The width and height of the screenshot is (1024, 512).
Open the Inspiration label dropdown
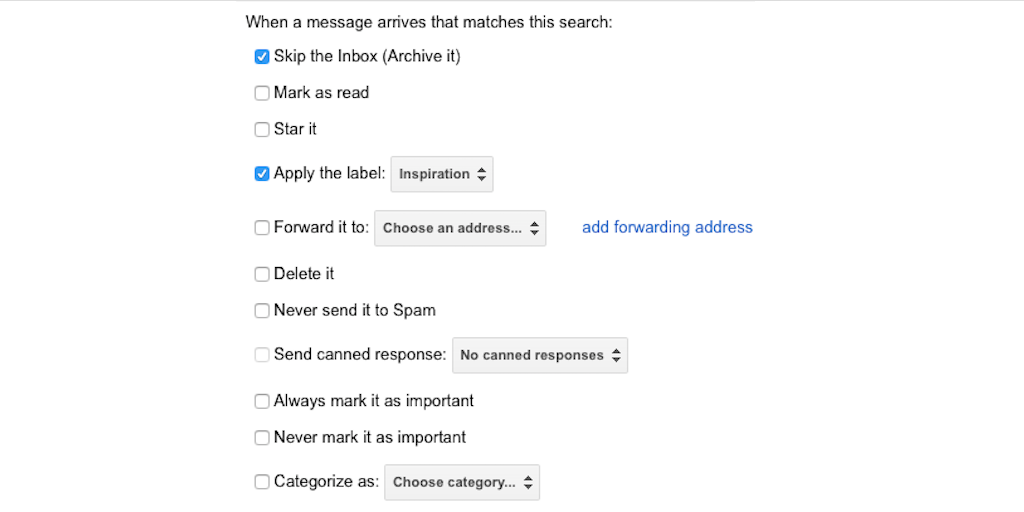pos(442,174)
